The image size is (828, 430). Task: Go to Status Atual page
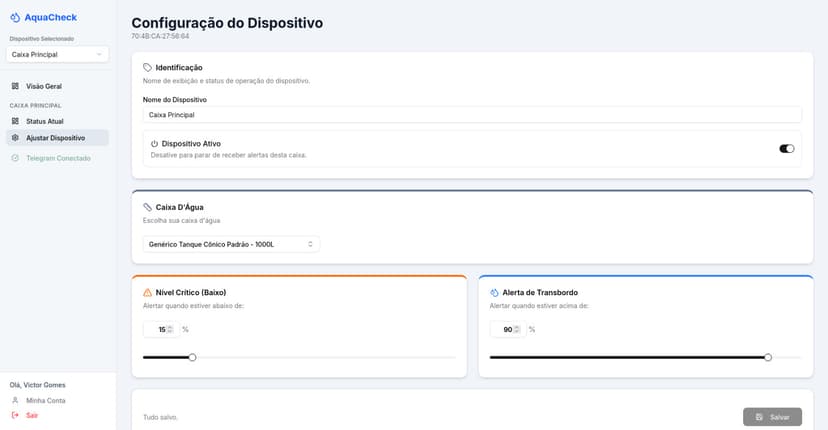tap(45, 121)
